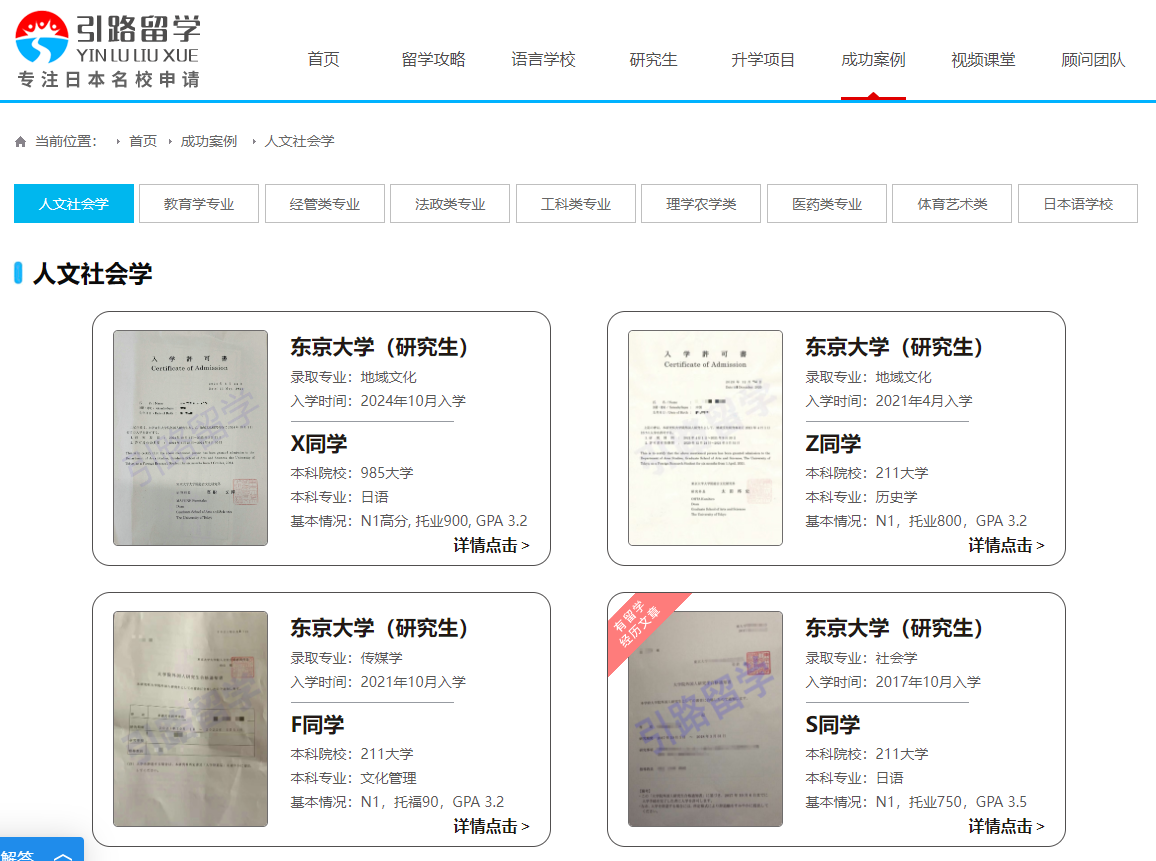Open the 首页 navigation menu item

click(x=324, y=60)
